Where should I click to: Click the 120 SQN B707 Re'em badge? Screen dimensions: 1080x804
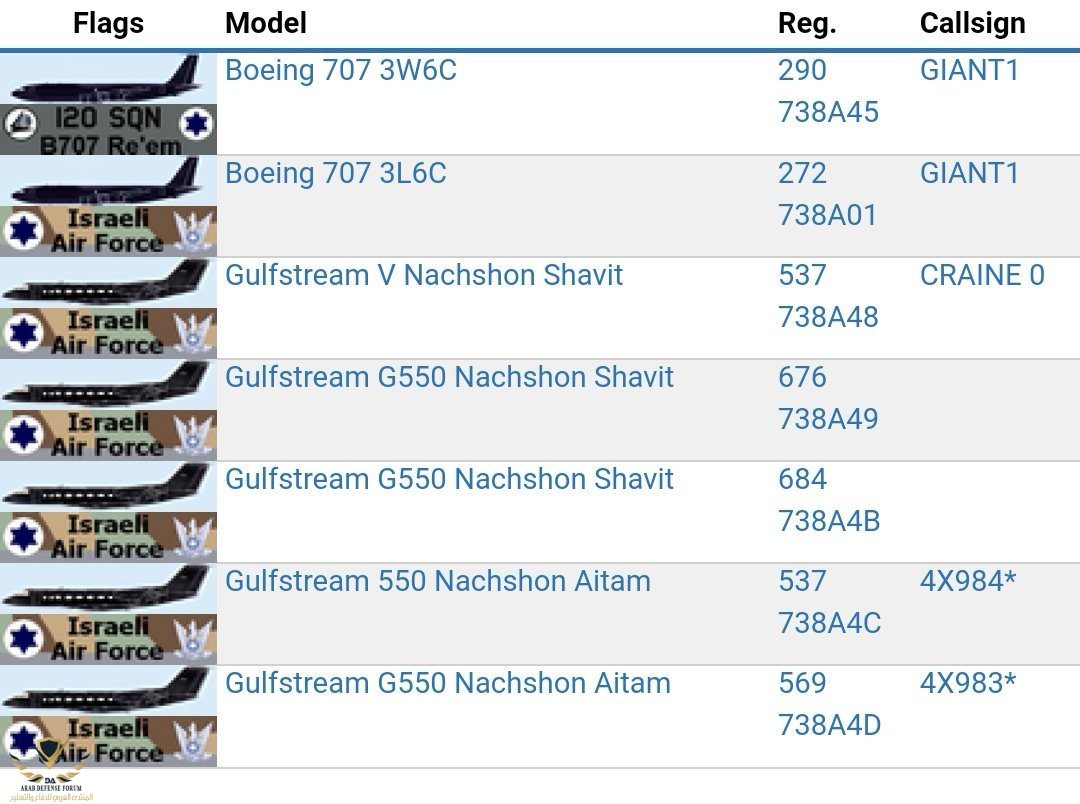click(x=108, y=130)
